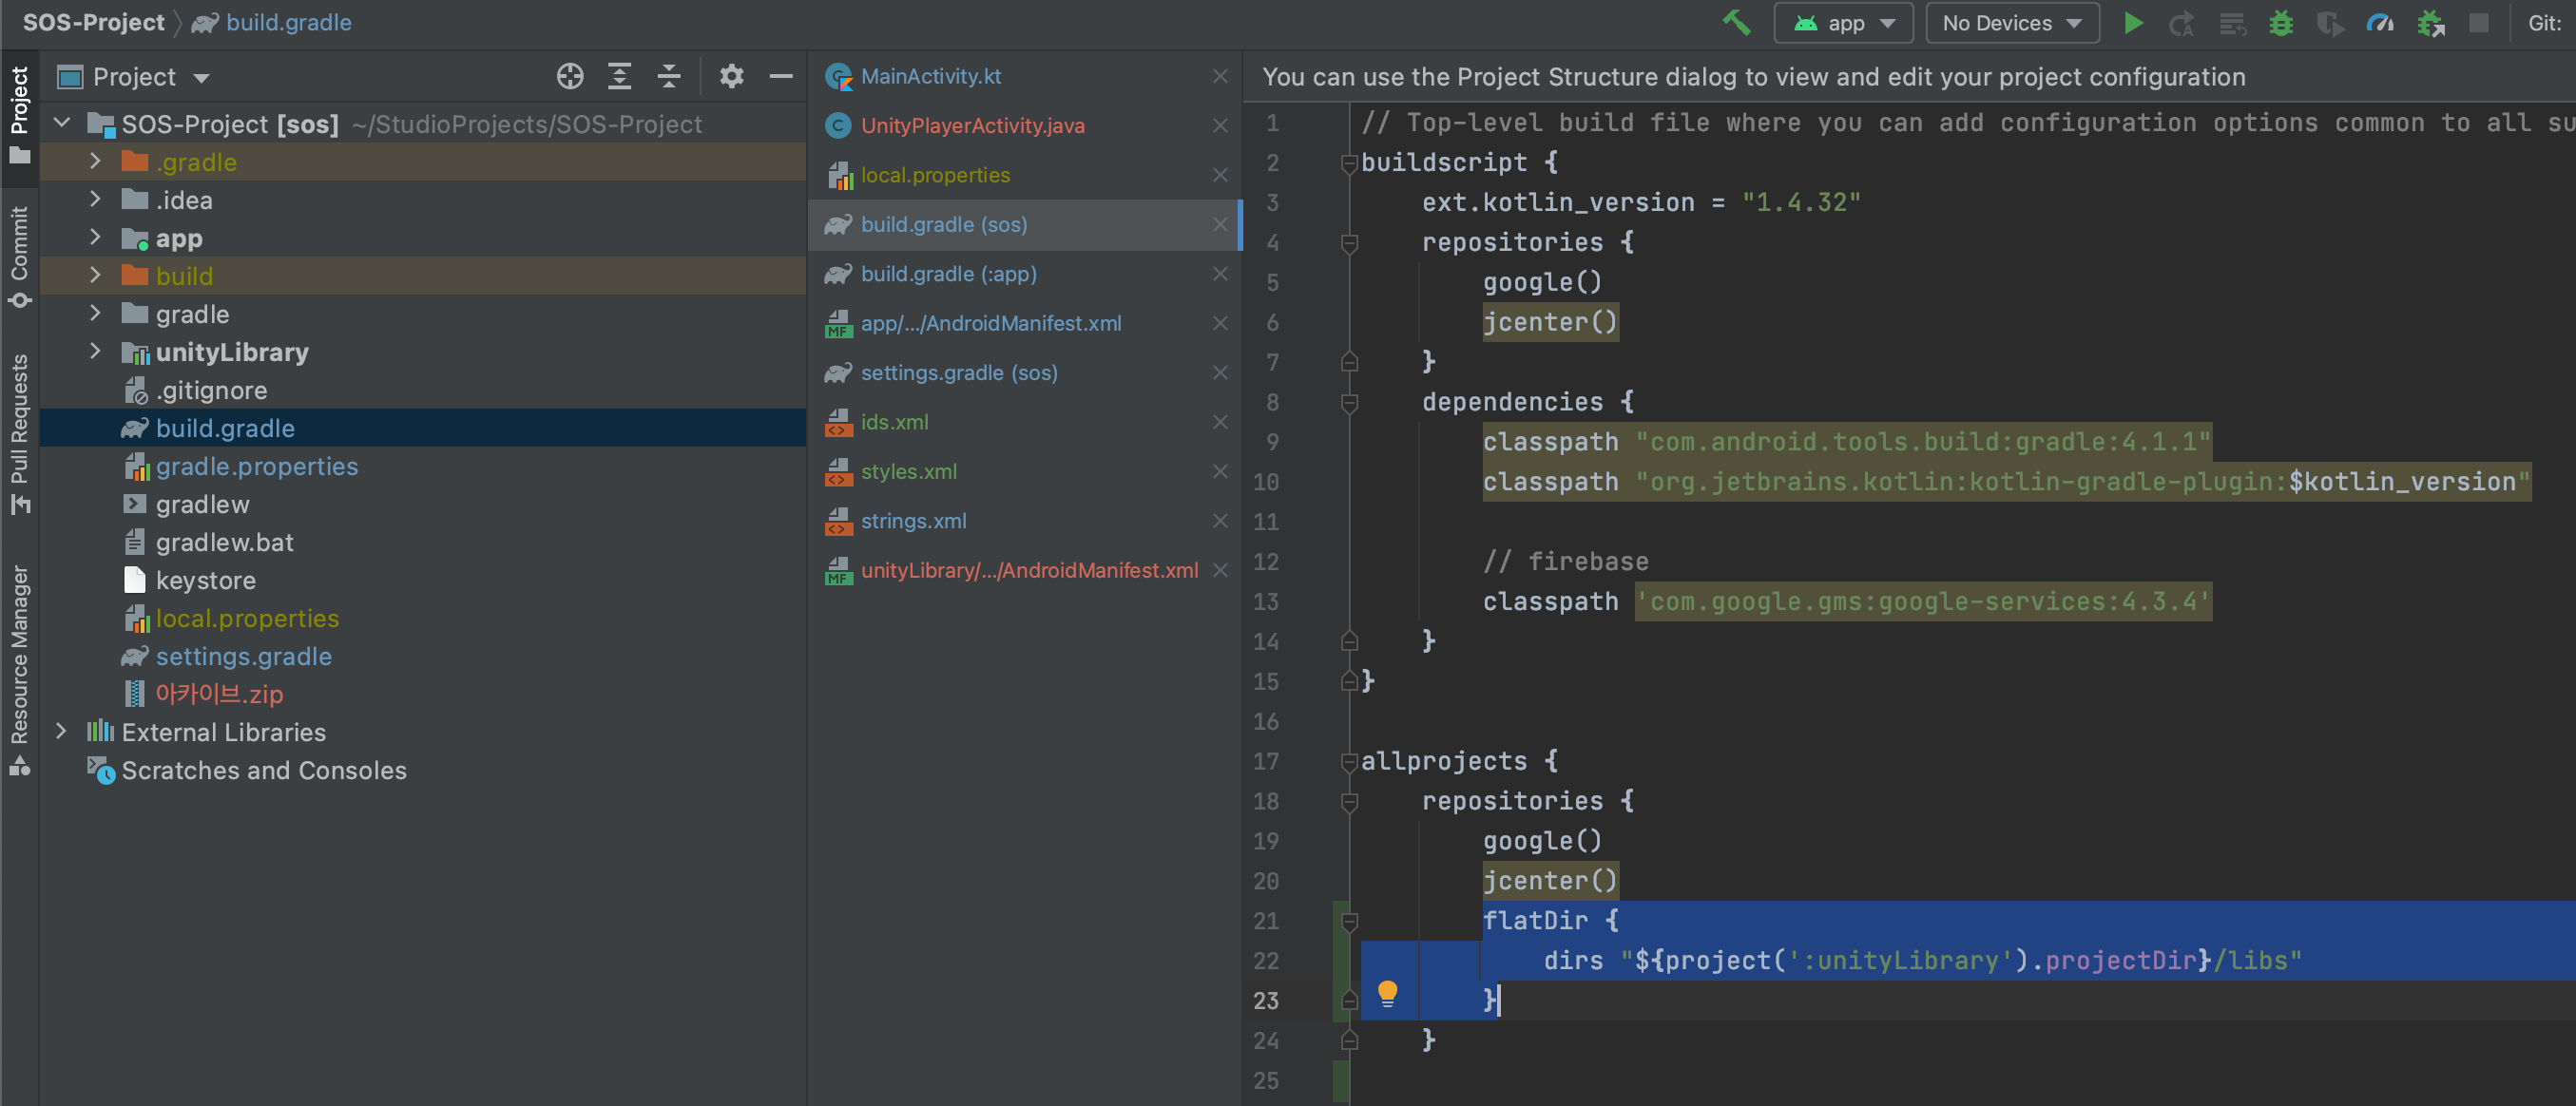Click Select Opened File target icon
This screenshot has height=1106, width=2576.
pos(570,77)
